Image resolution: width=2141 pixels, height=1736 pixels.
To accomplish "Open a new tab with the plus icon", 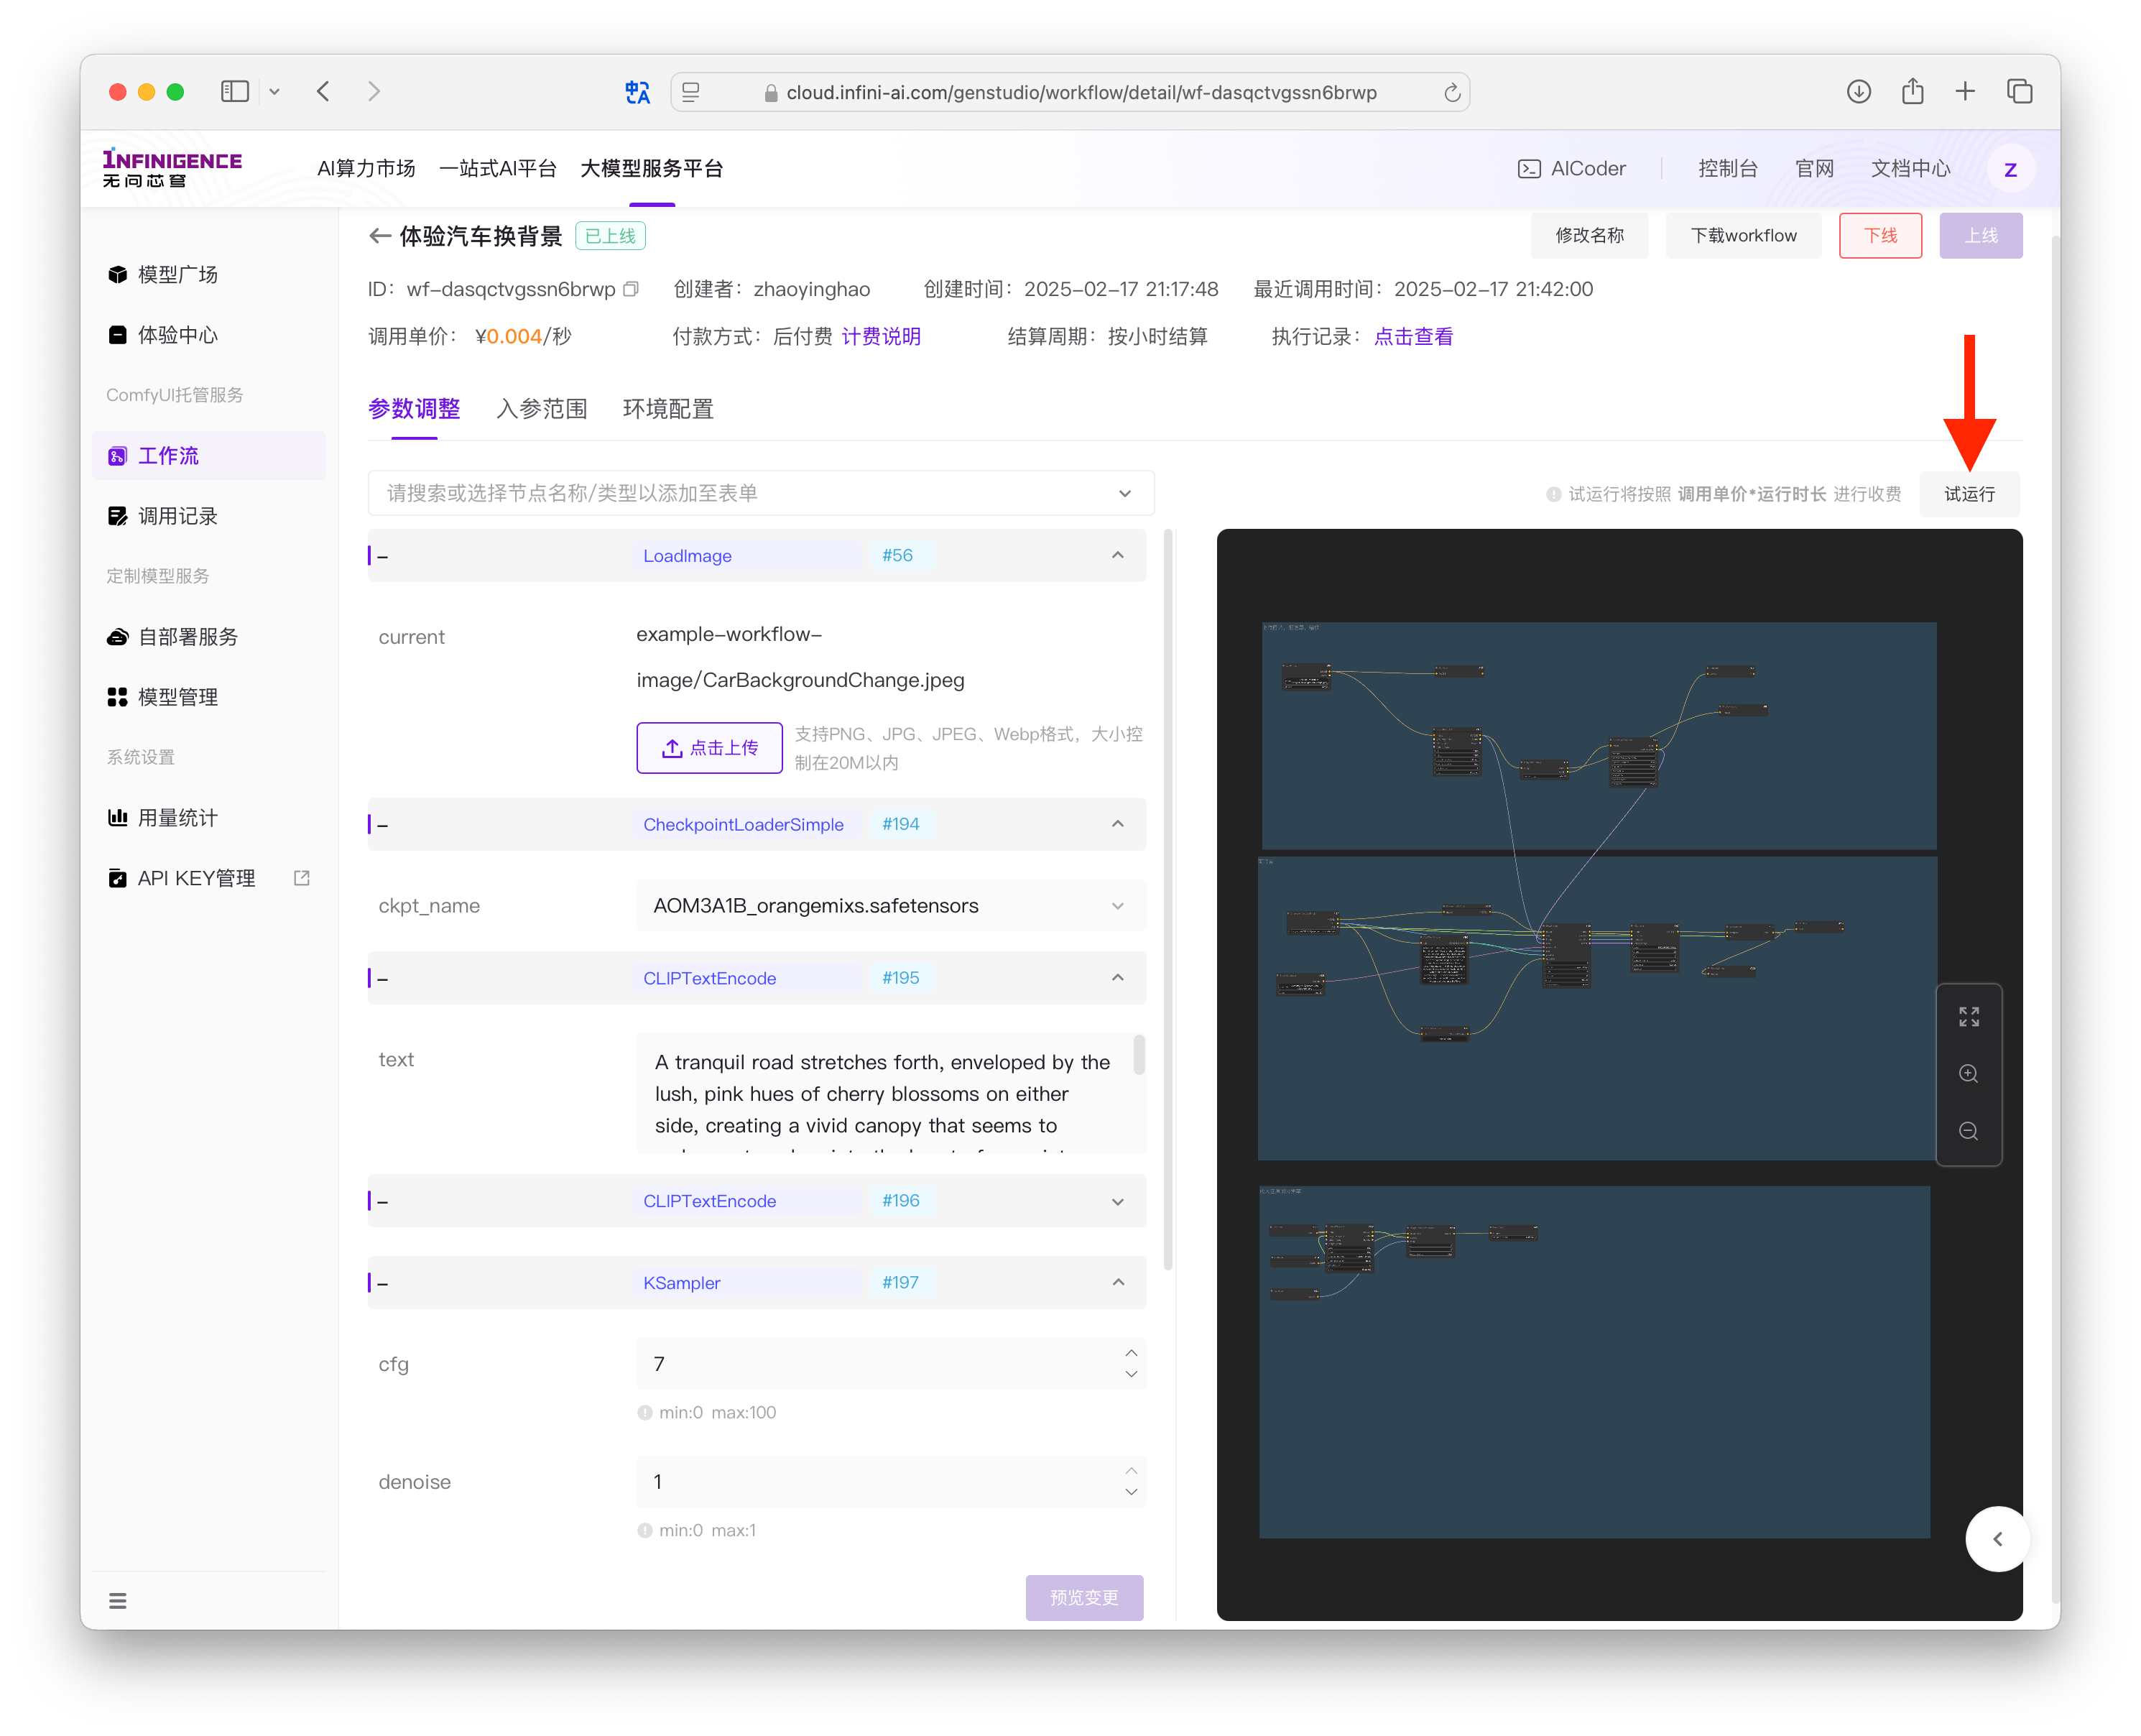I will [1965, 92].
